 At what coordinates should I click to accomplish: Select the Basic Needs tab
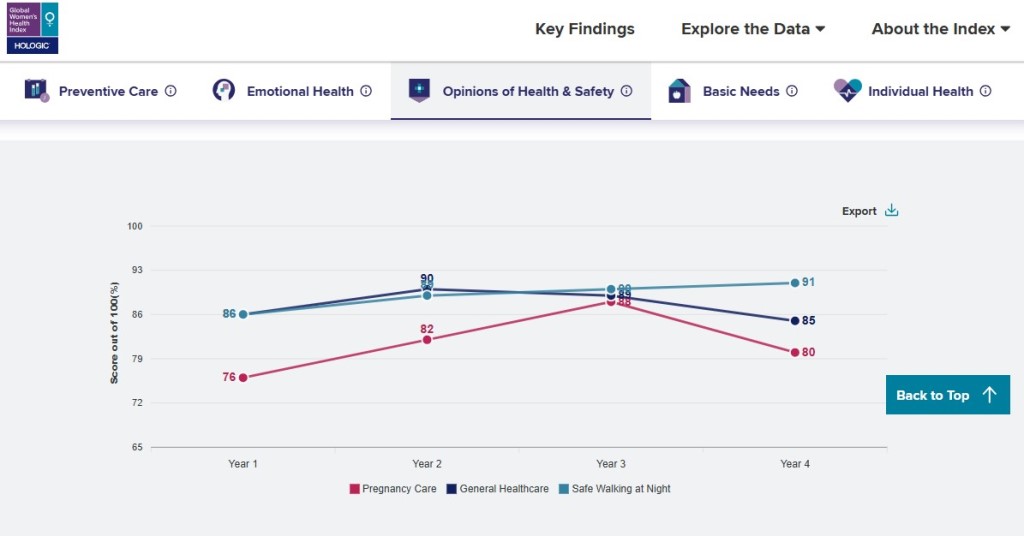point(741,91)
